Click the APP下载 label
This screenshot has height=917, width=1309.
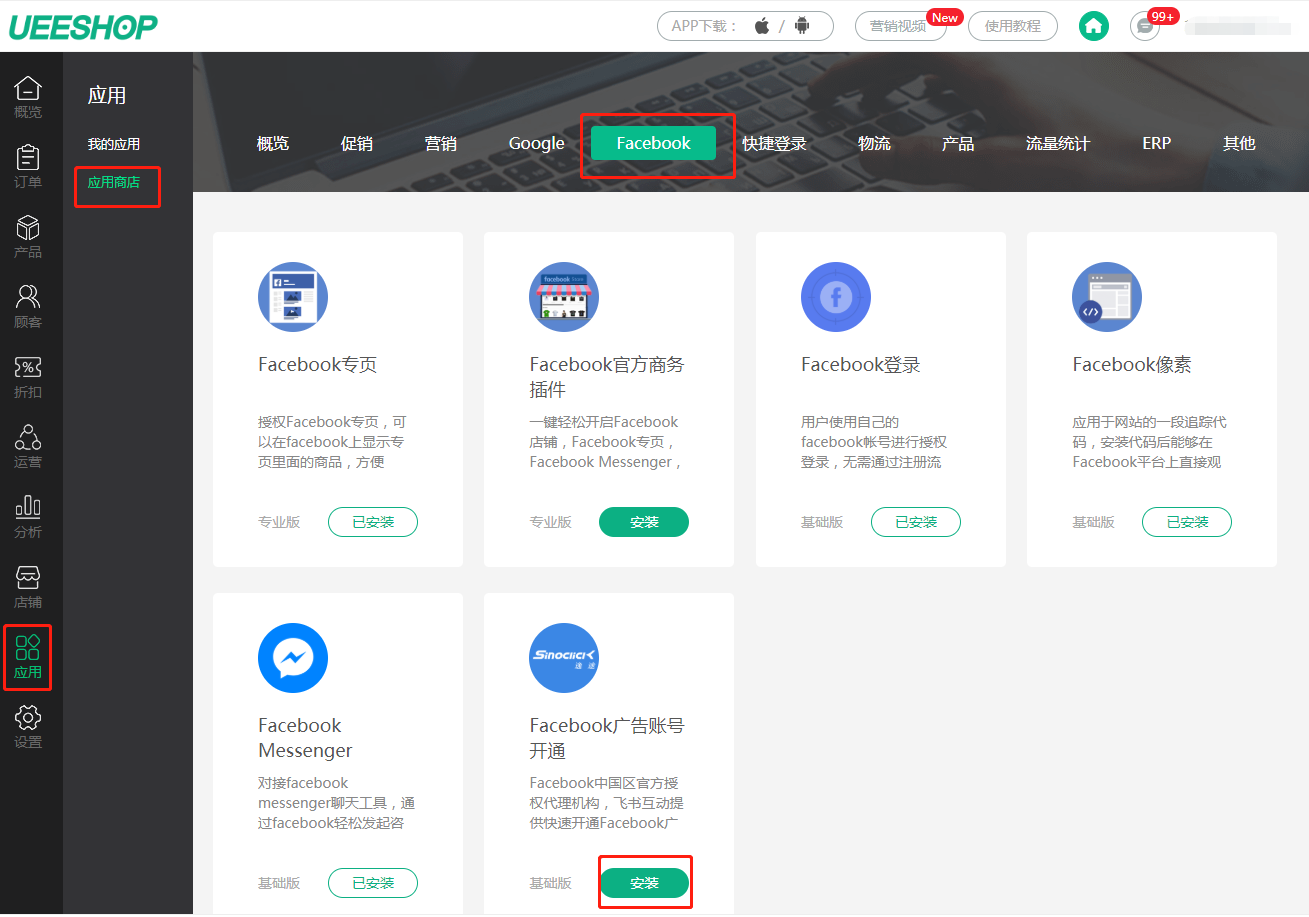click(x=705, y=26)
